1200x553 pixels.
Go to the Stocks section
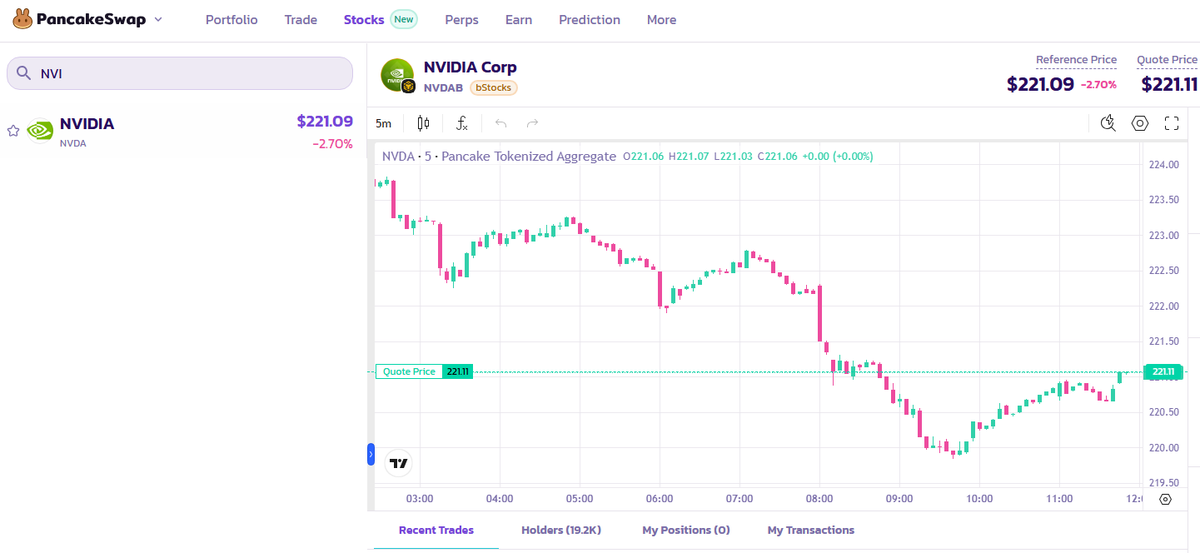tap(363, 20)
